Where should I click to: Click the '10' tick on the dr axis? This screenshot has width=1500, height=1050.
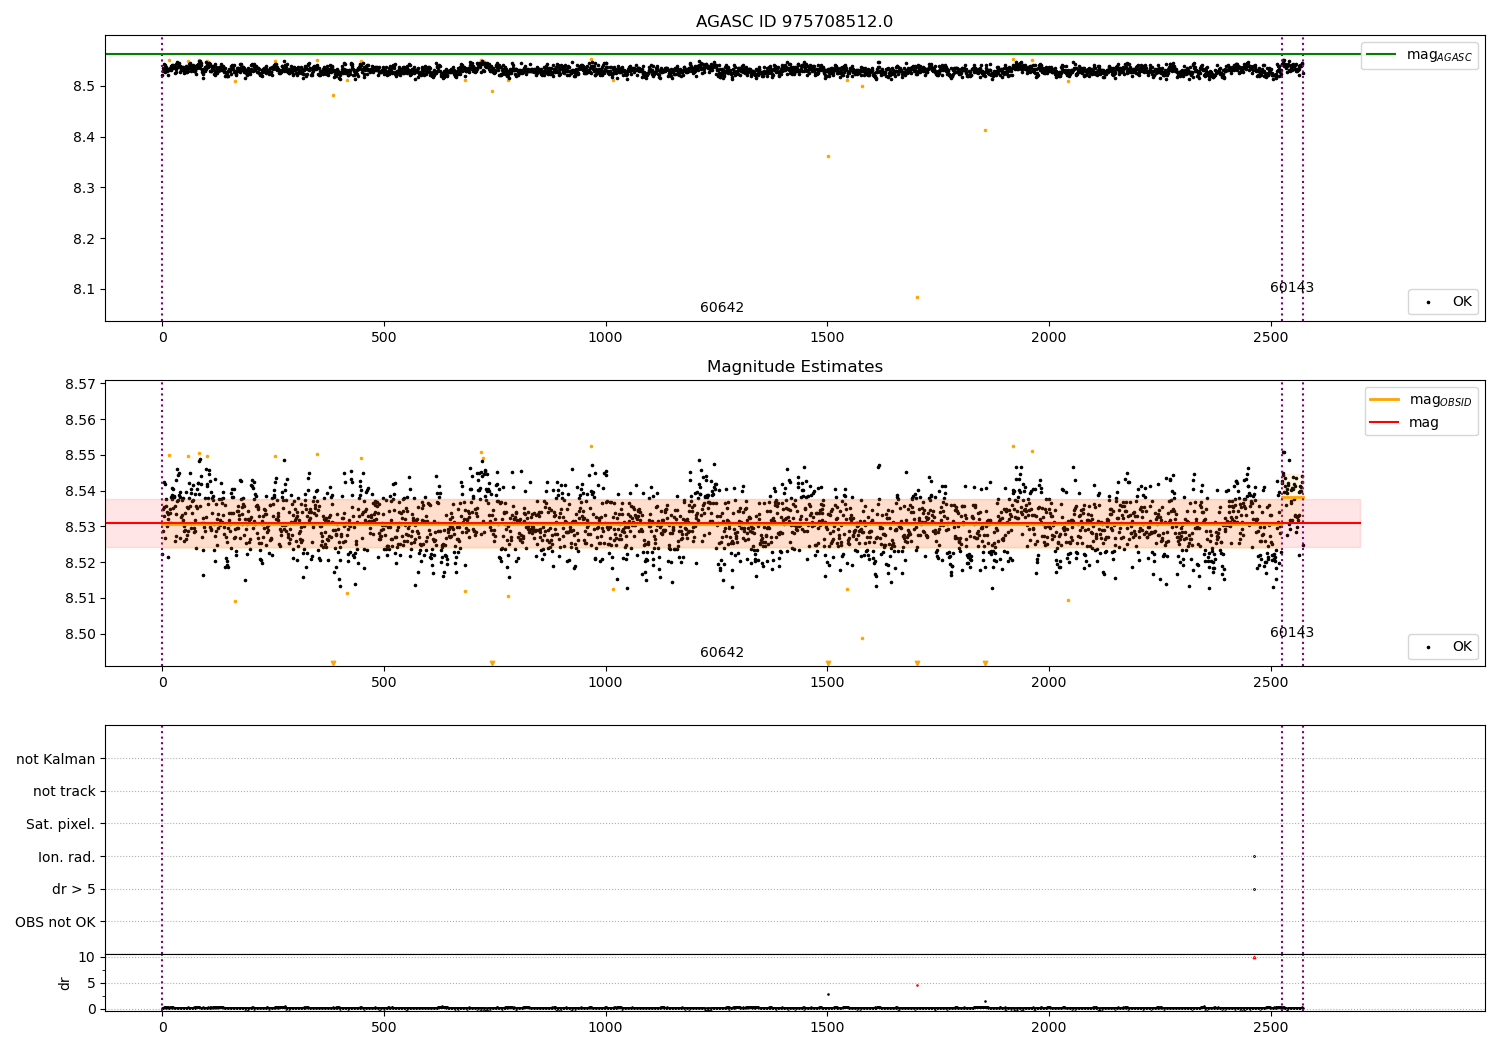[87, 957]
